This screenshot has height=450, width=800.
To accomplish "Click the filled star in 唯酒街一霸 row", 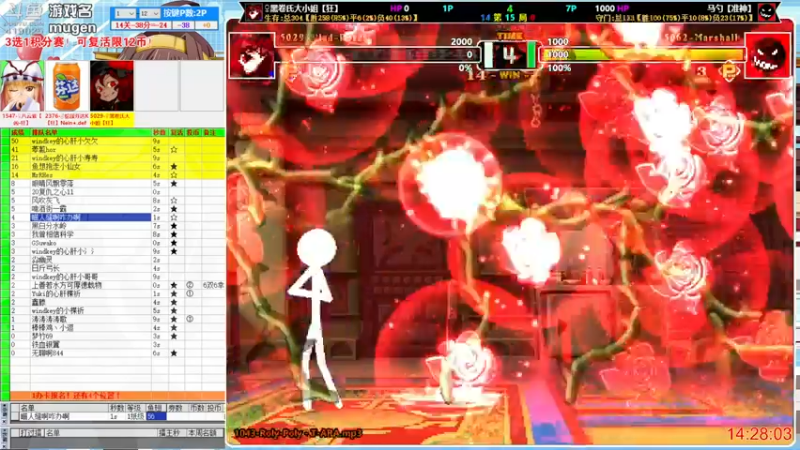I will (174, 209).
